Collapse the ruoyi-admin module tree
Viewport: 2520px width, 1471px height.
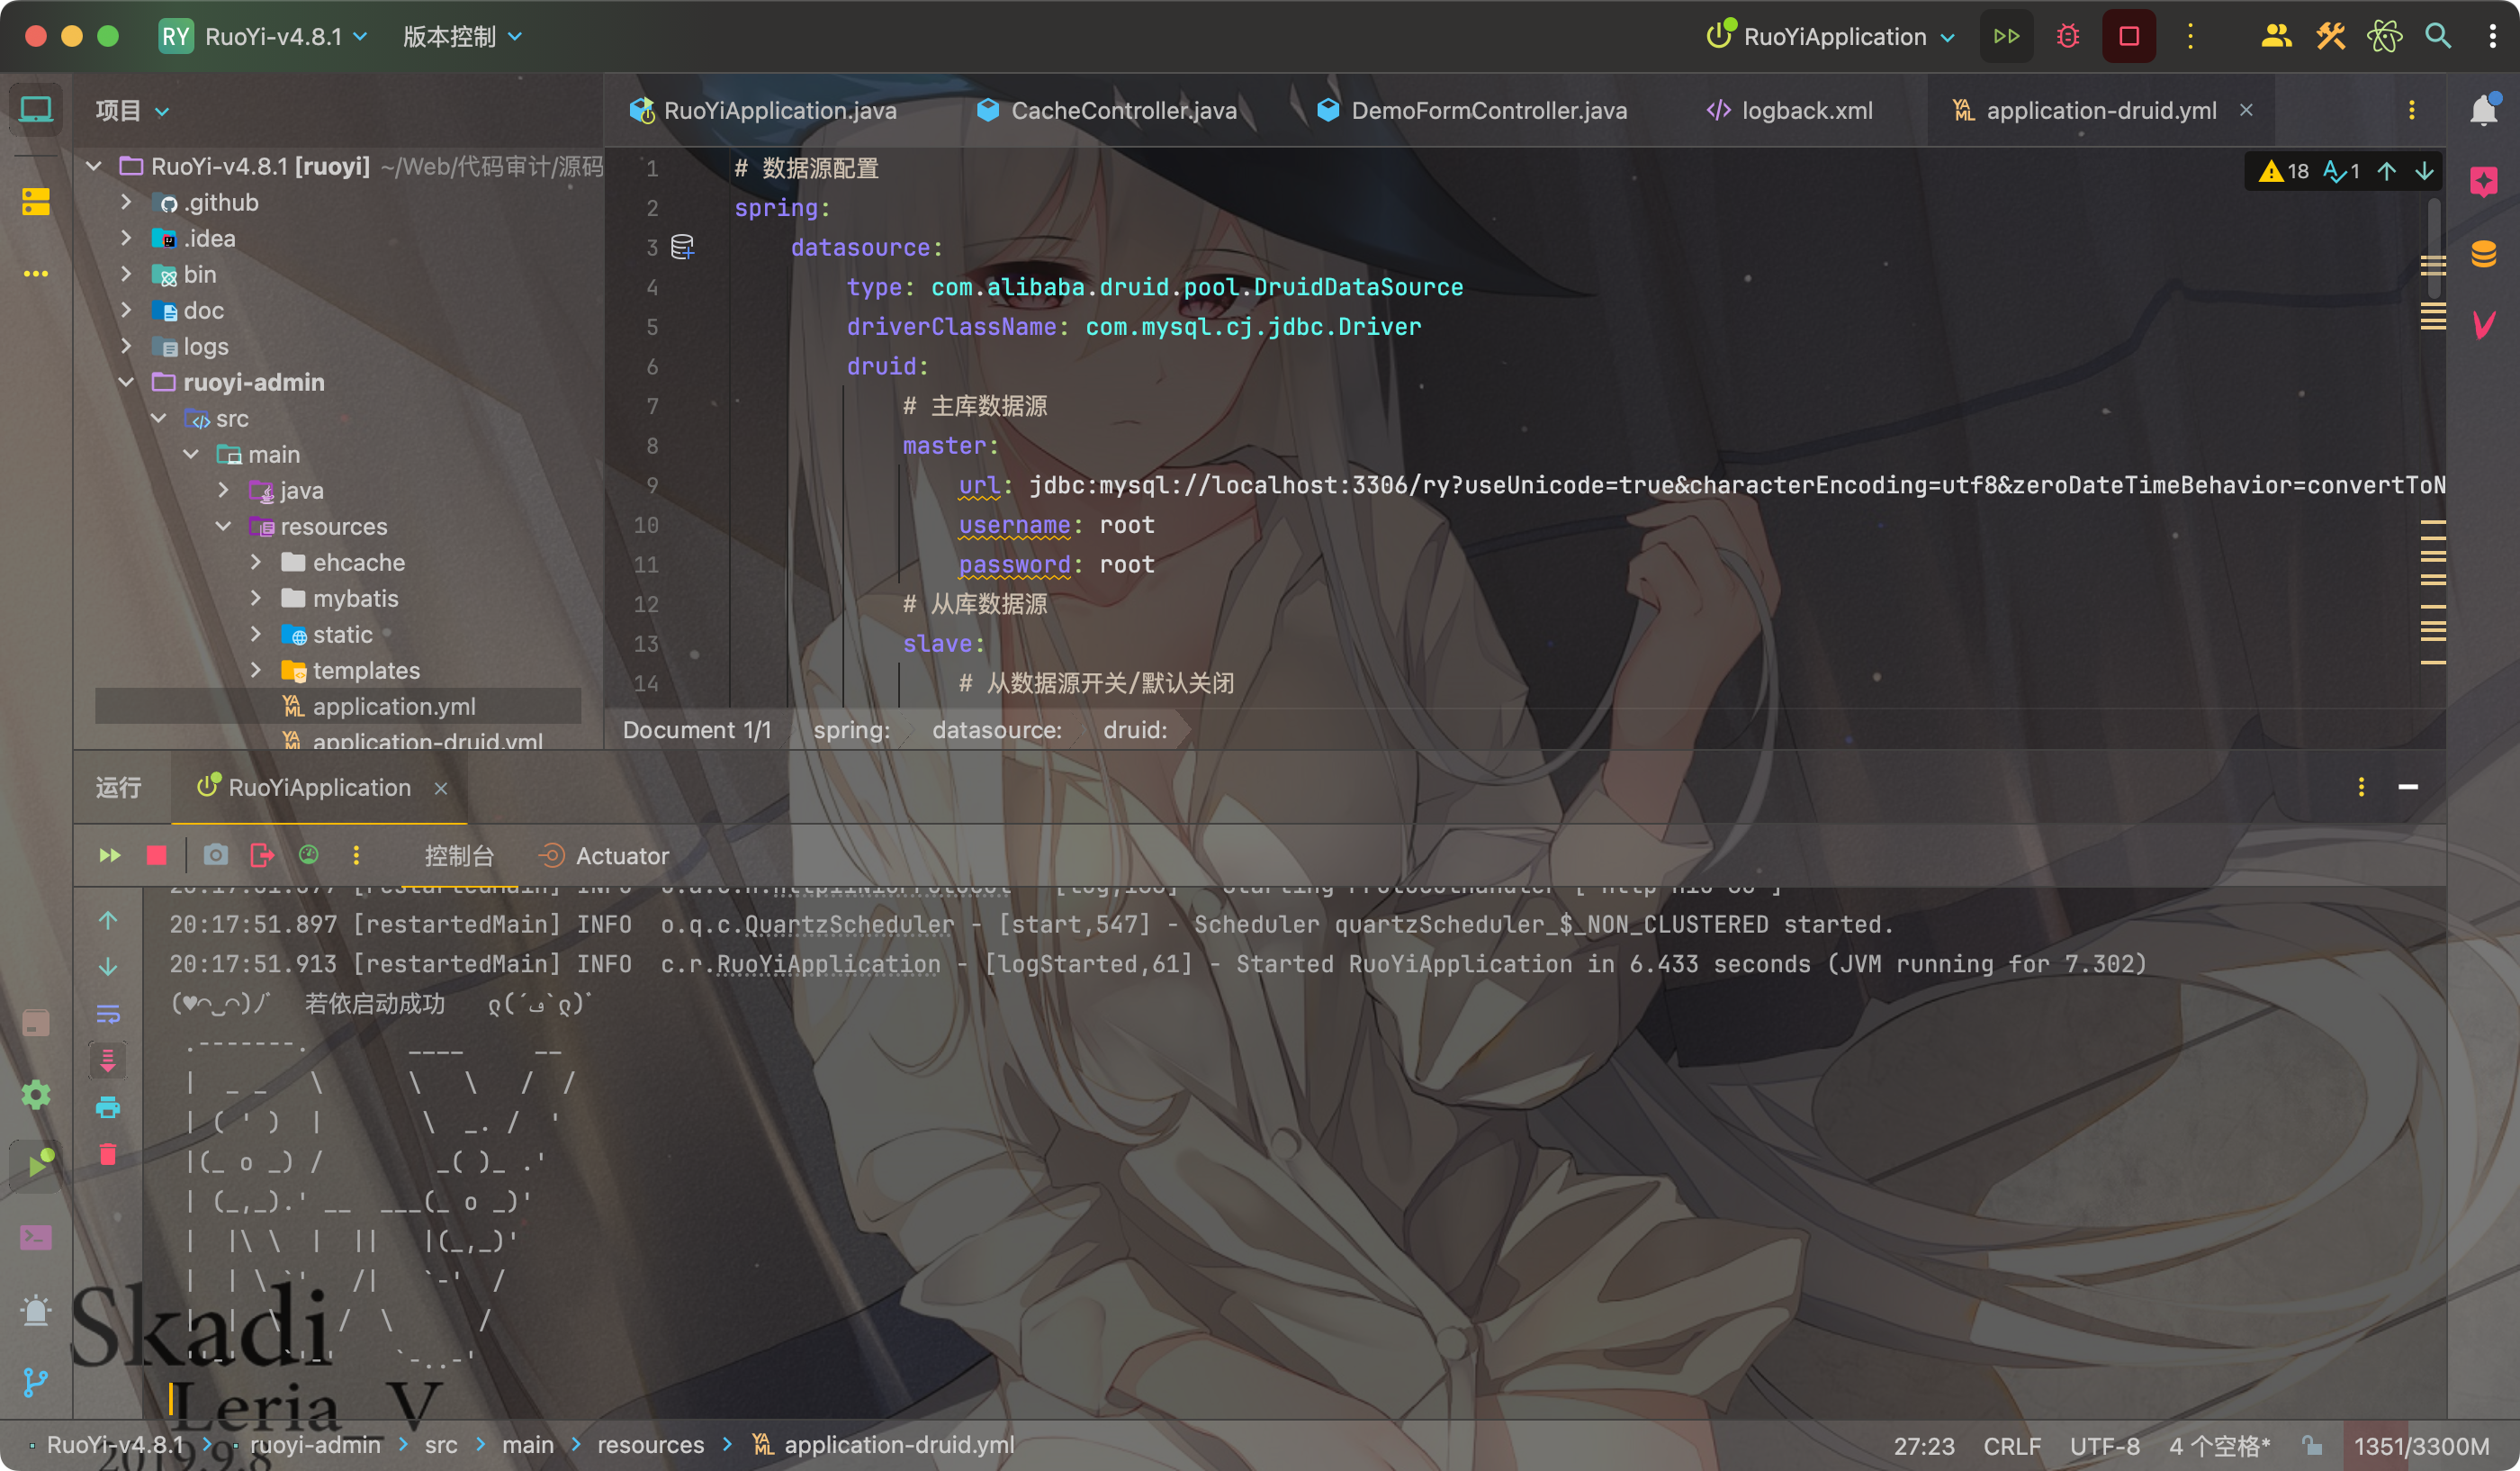[x=126, y=382]
